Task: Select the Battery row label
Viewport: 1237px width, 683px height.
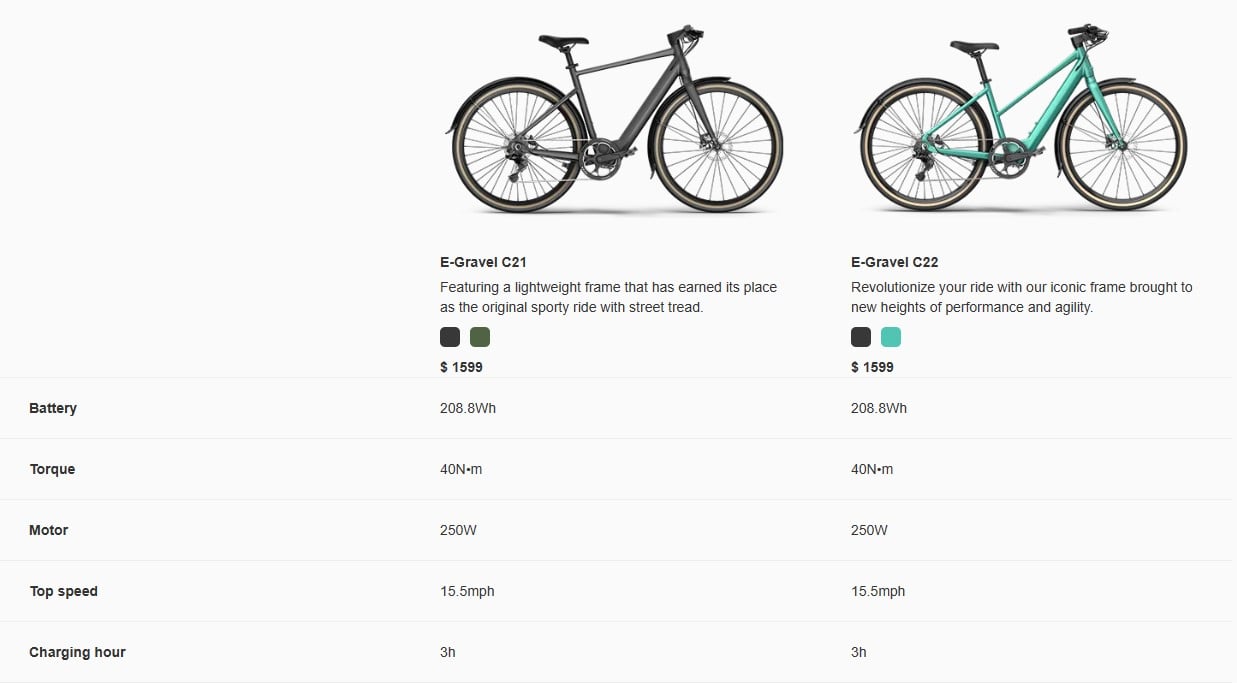Action: click(53, 408)
